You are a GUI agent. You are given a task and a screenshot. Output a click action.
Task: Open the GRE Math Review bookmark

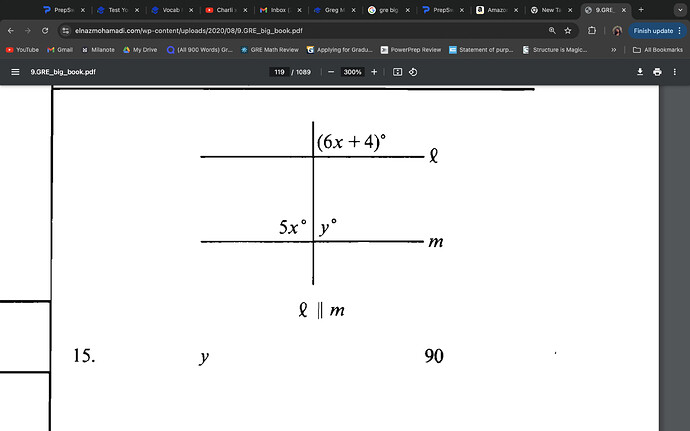coord(270,49)
